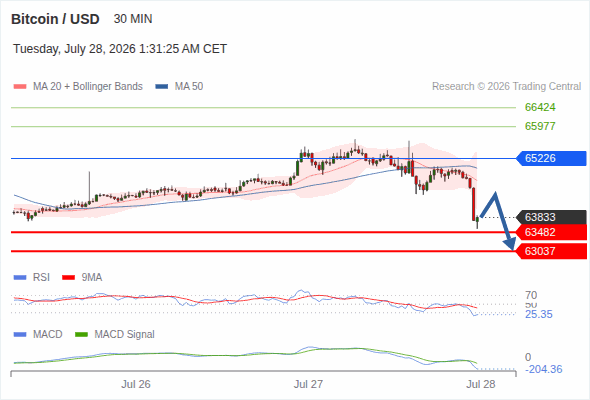The height and width of the screenshot is (400, 590).
Task: Click the blue 65226 pivot price tag
Action: click(x=551, y=158)
